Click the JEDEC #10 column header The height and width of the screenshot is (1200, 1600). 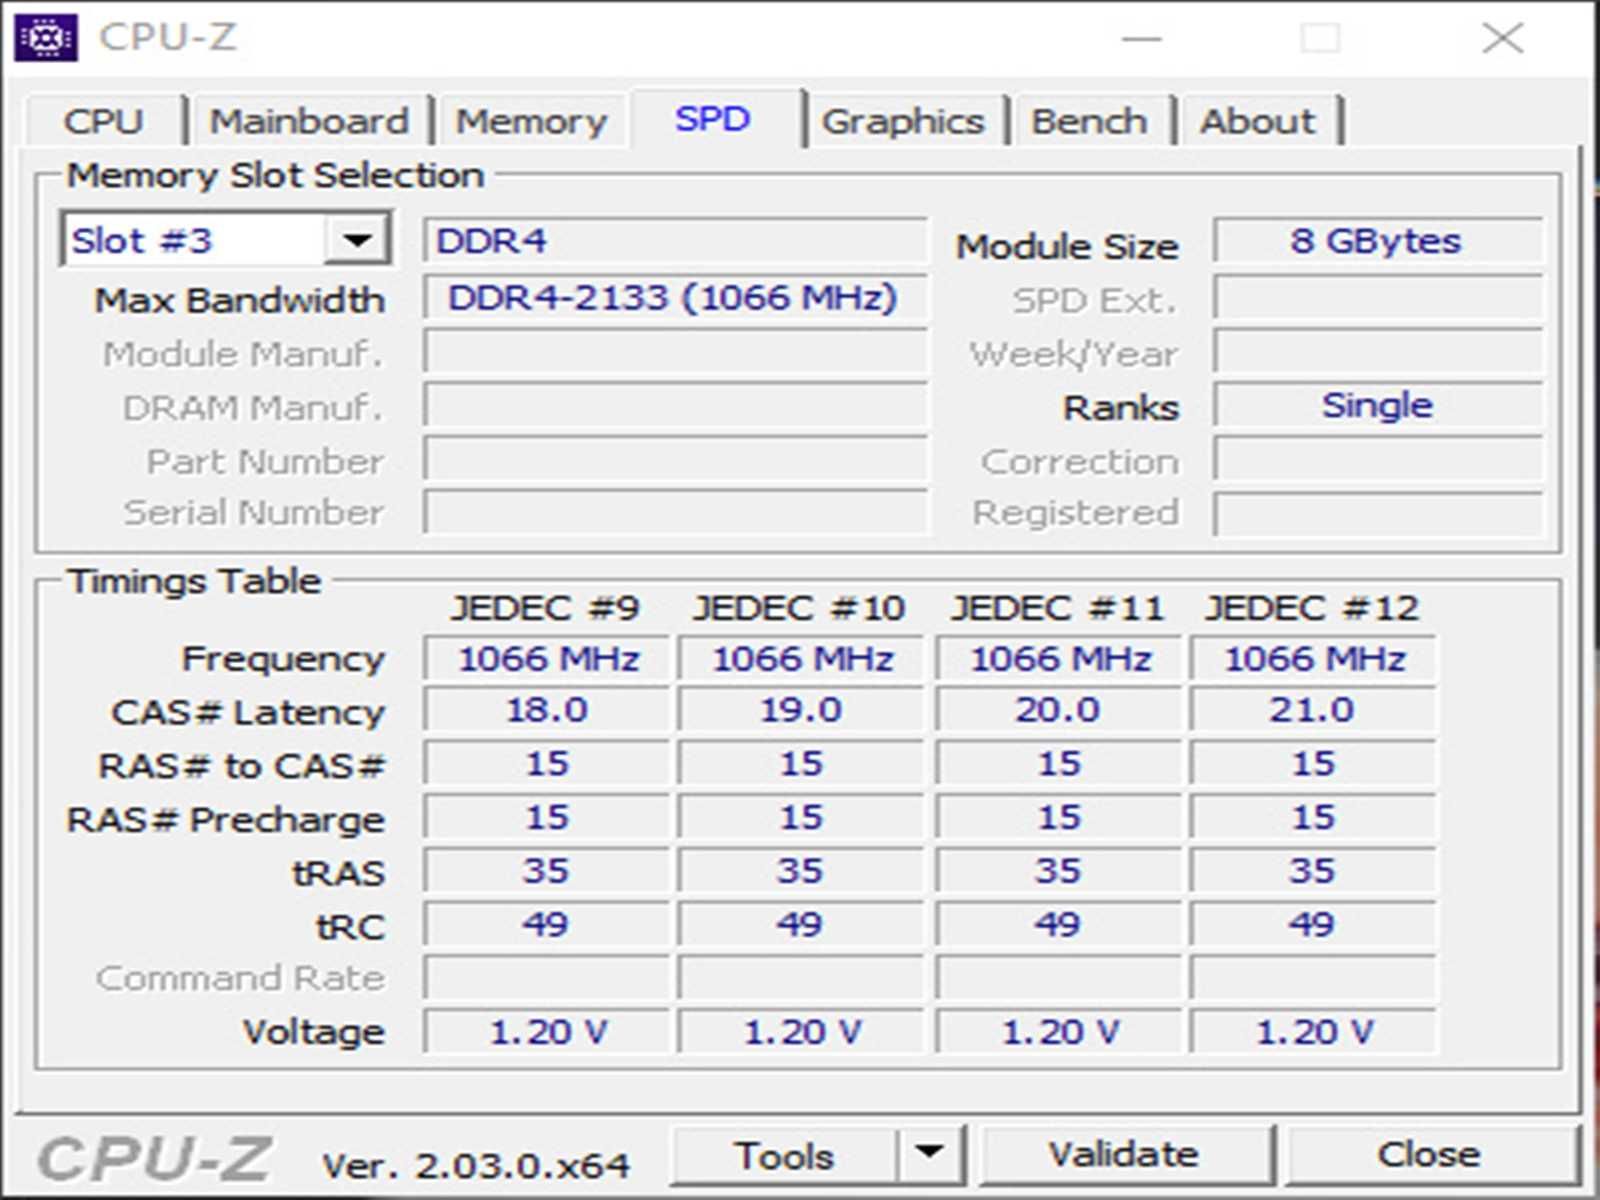[799, 607]
